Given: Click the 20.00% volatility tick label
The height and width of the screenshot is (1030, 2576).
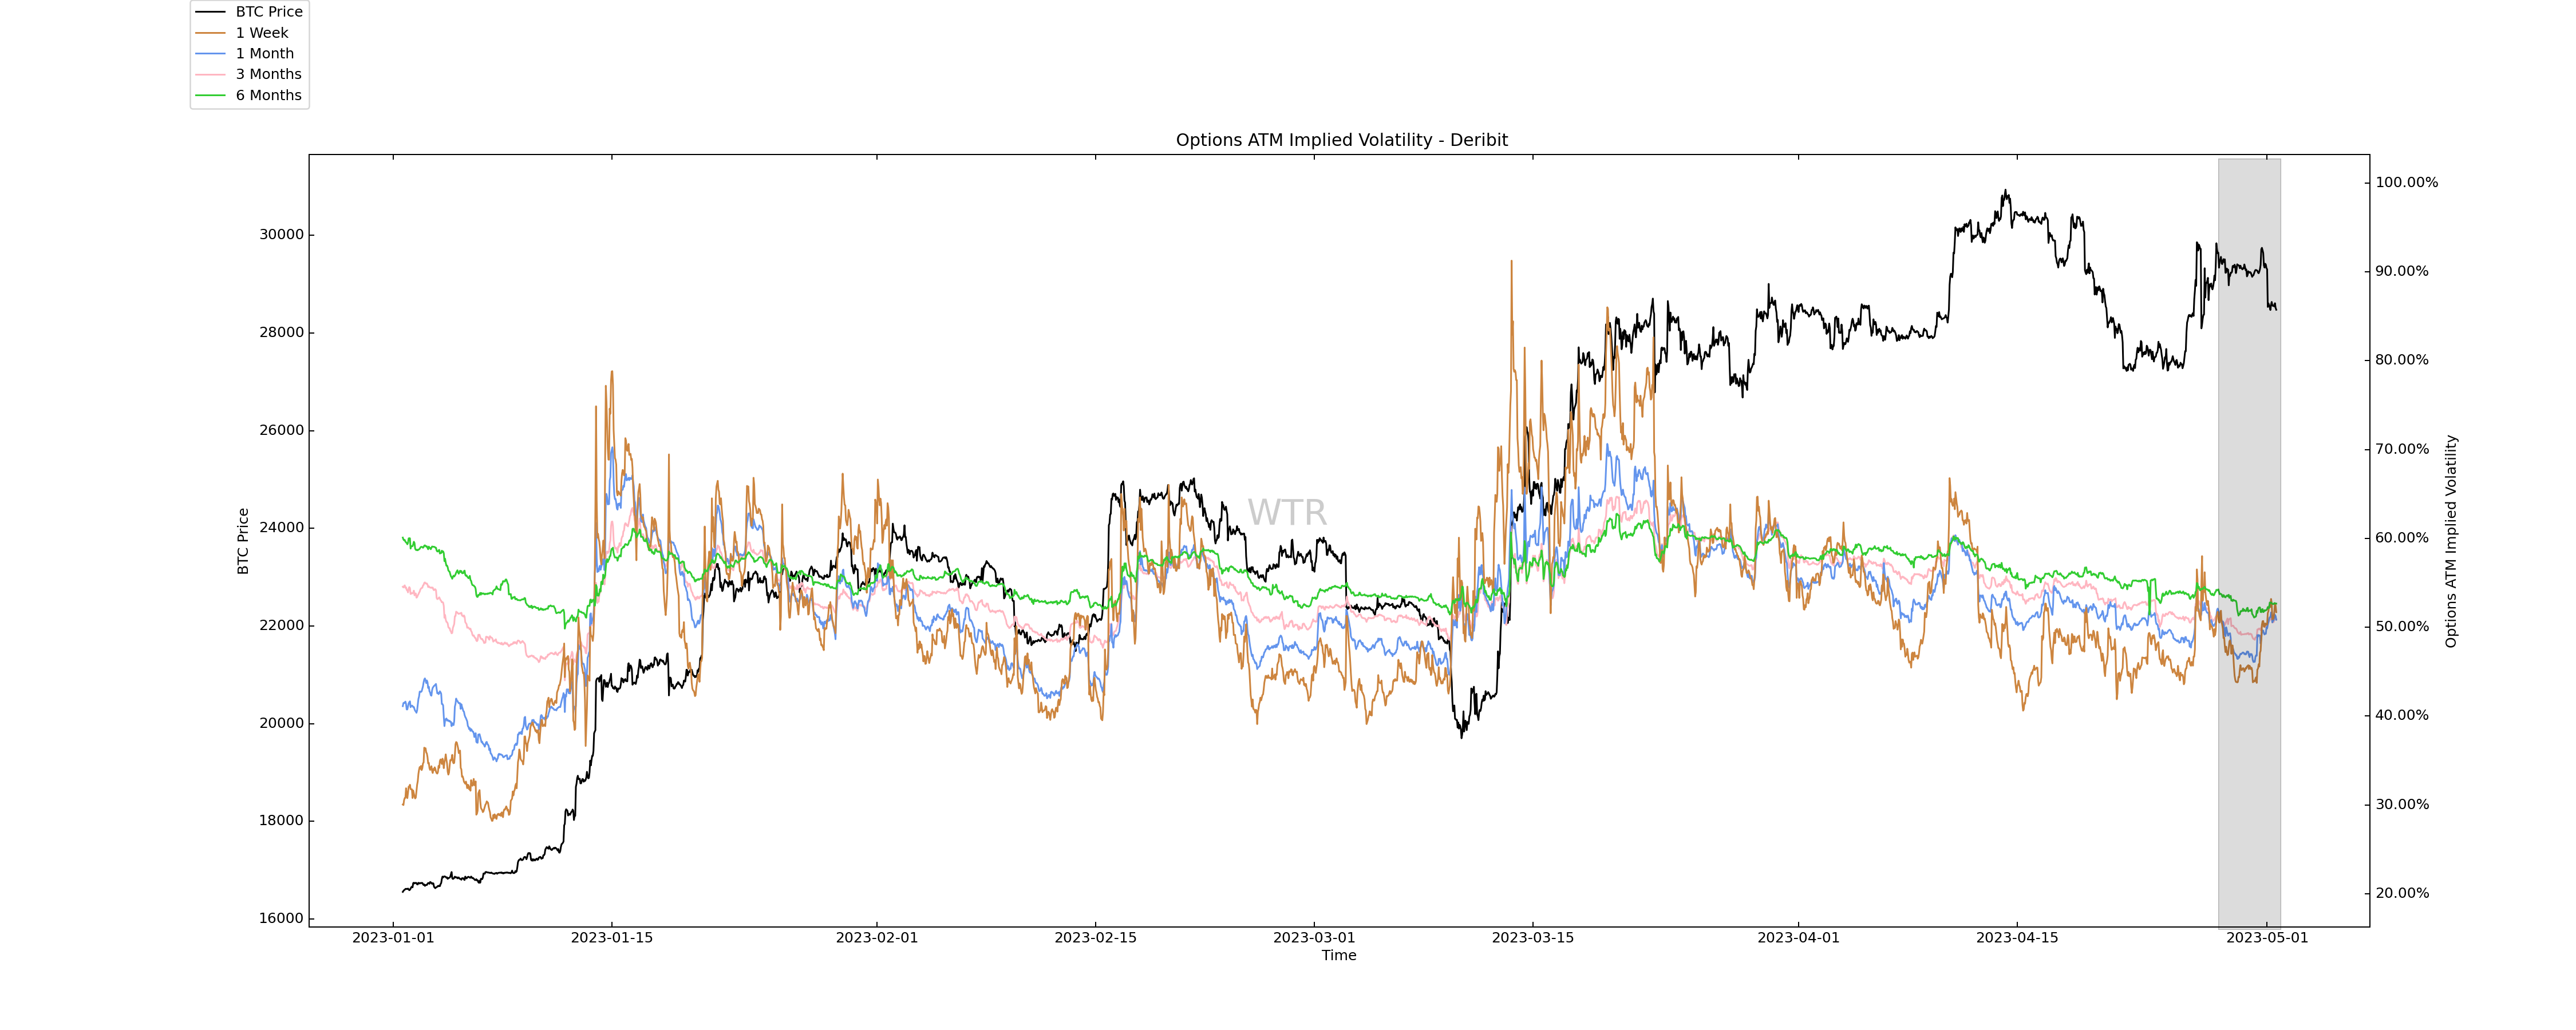Looking at the screenshot, I should 2402,893.
